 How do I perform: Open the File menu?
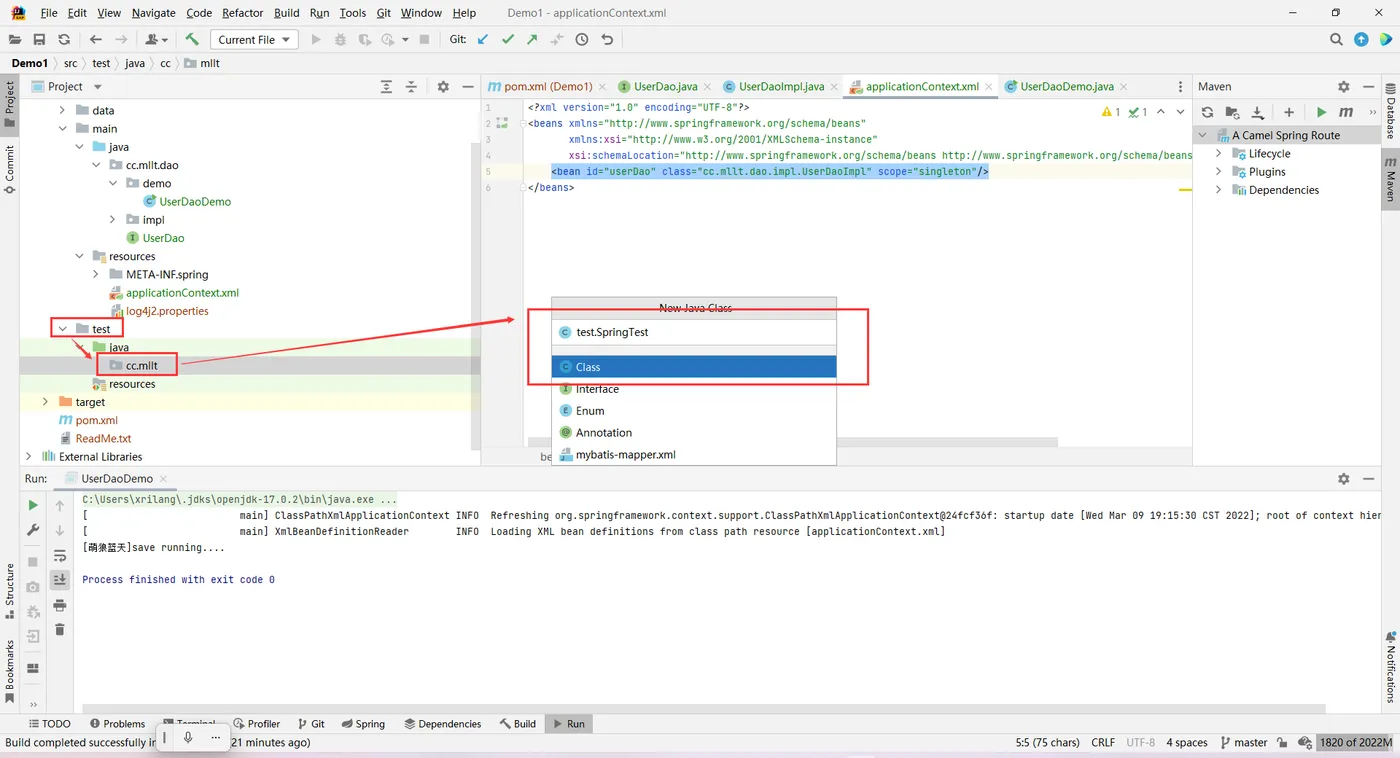tap(48, 13)
